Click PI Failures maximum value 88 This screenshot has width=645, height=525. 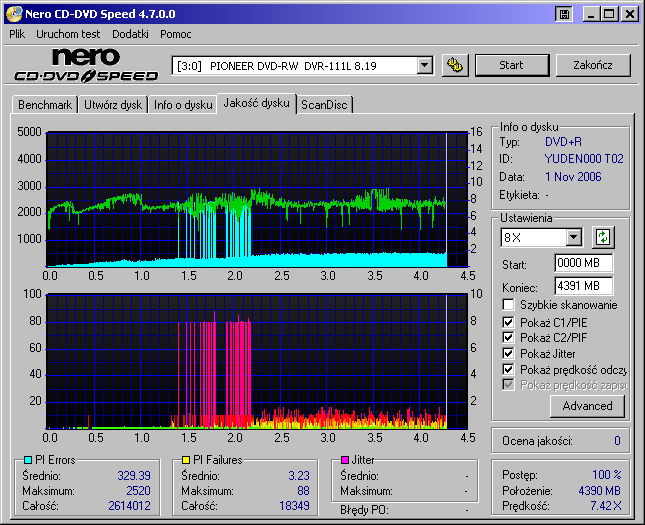tap(303, 491)
